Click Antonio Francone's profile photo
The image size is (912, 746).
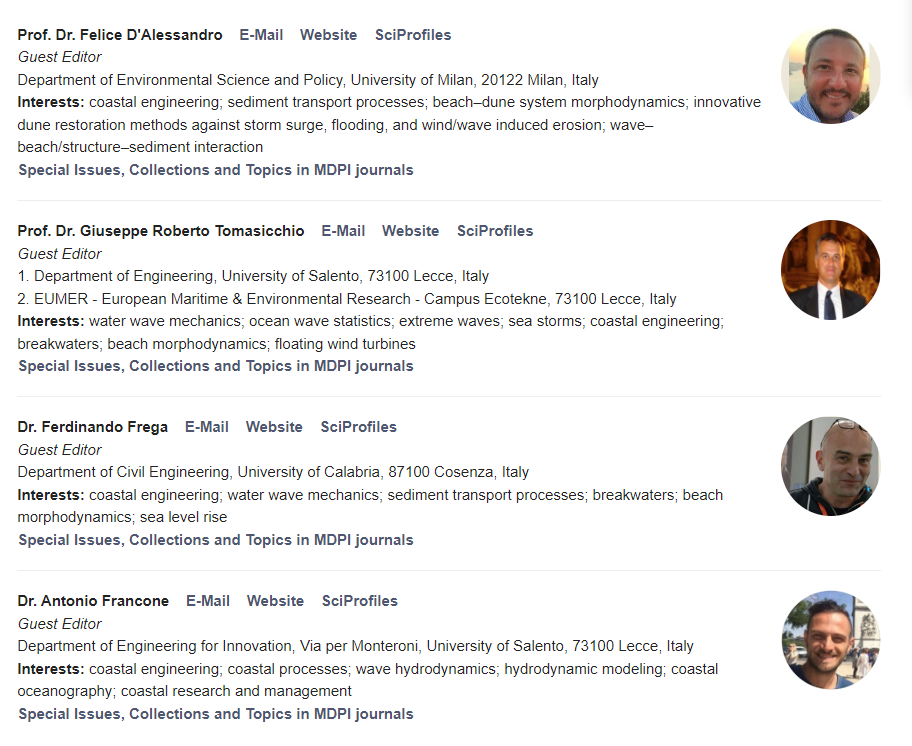click(x=831, y=640)
